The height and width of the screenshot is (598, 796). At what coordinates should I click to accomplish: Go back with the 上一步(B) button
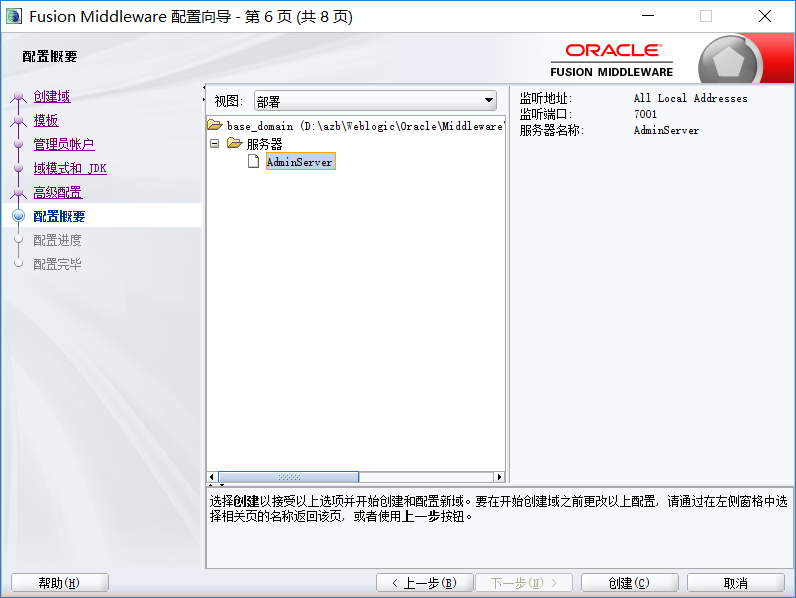click(424, 583)
